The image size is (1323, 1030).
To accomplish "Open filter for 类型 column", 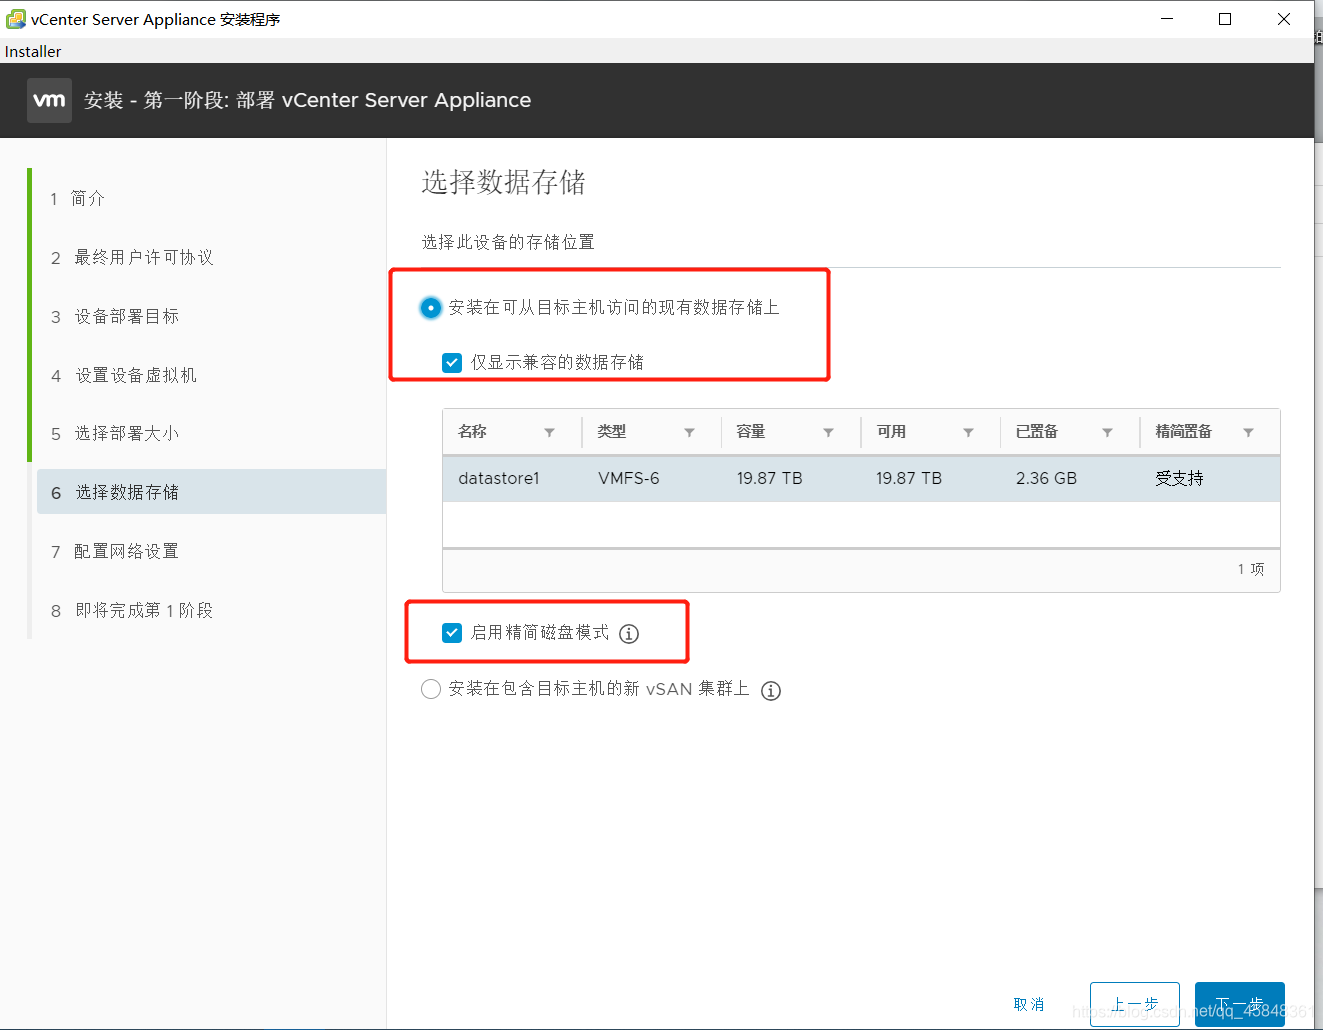I will (689, 433).
